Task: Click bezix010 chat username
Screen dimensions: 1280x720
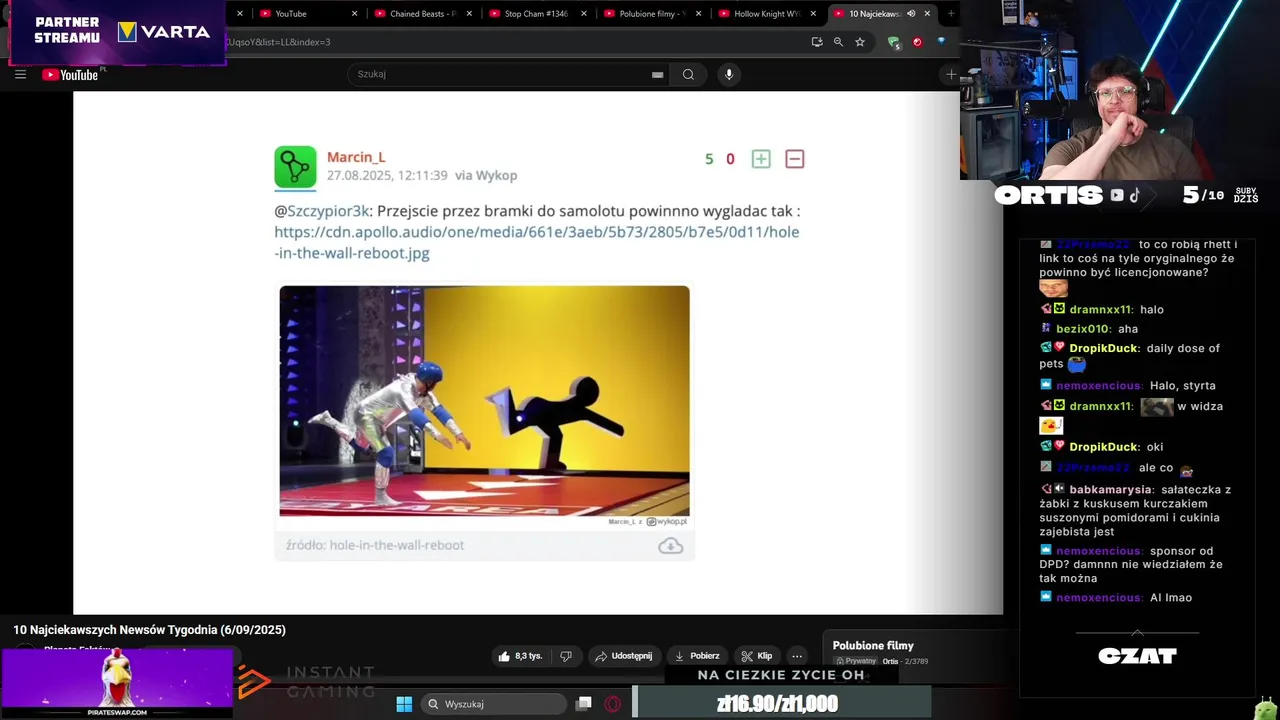Action: pyautogui.click(x=1083, y=329)
